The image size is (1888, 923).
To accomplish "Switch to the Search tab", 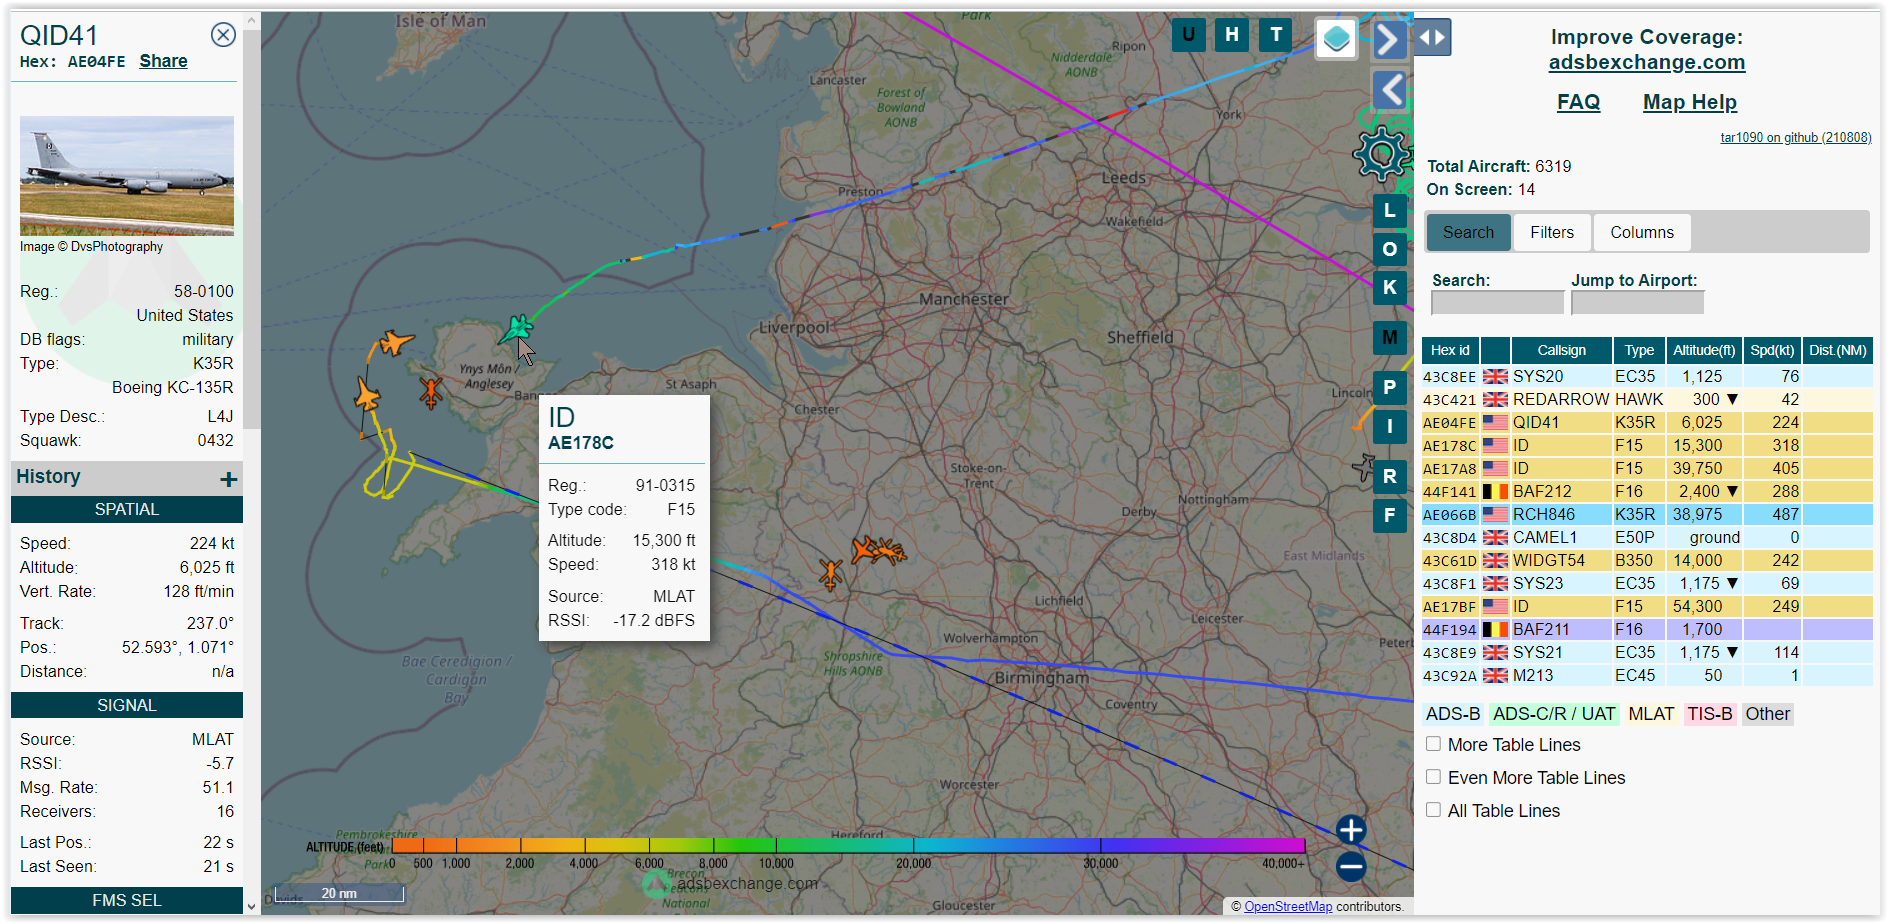I will (1468, 232).
